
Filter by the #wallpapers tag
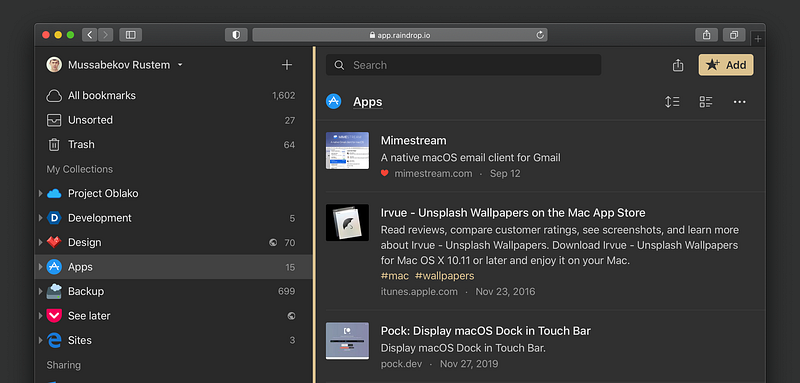tap(444, 276)
